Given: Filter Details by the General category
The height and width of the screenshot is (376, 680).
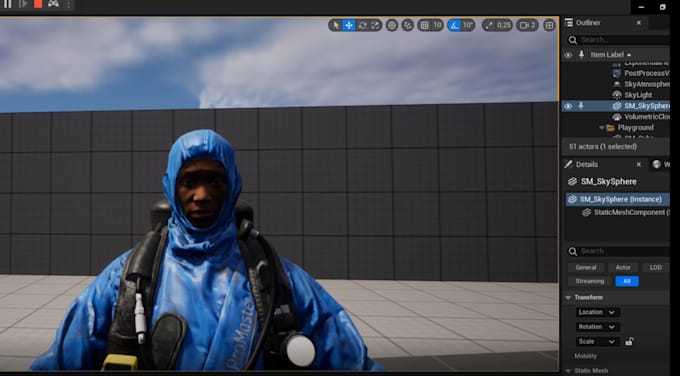Looking at the screenshot, I should [x=586, y=268].
